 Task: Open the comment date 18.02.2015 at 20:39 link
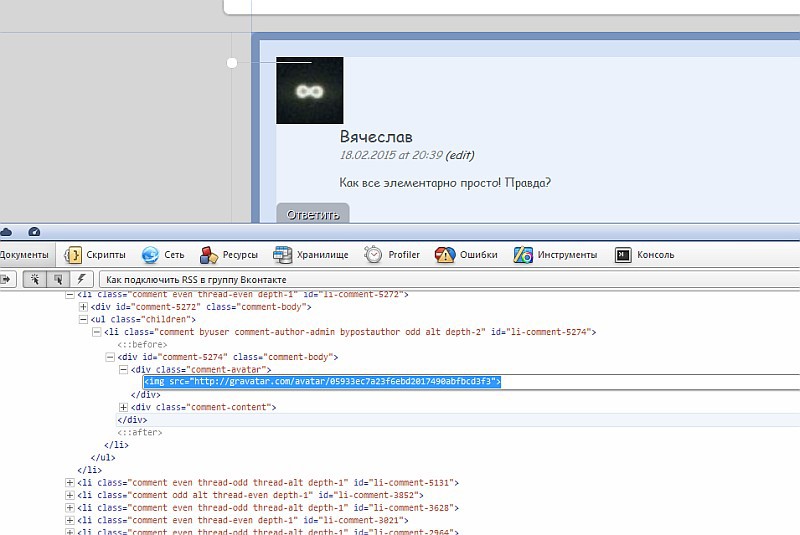[x=391, y=155]
